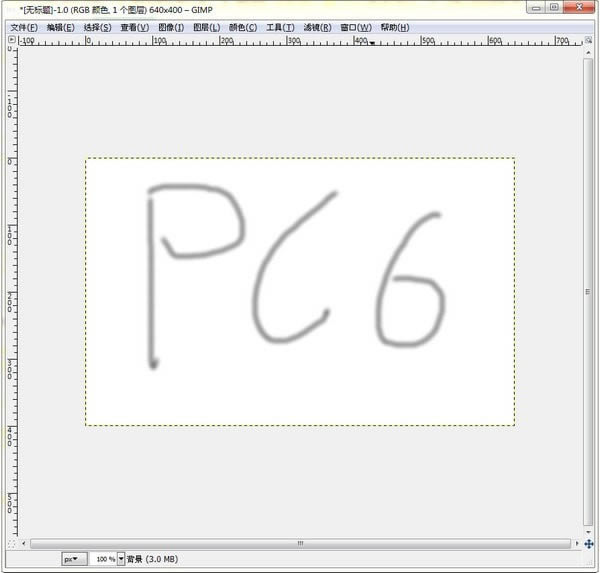Screen dimensions: 600x573
Task: Open the 文件(F) menu
Action: (24, 27)
